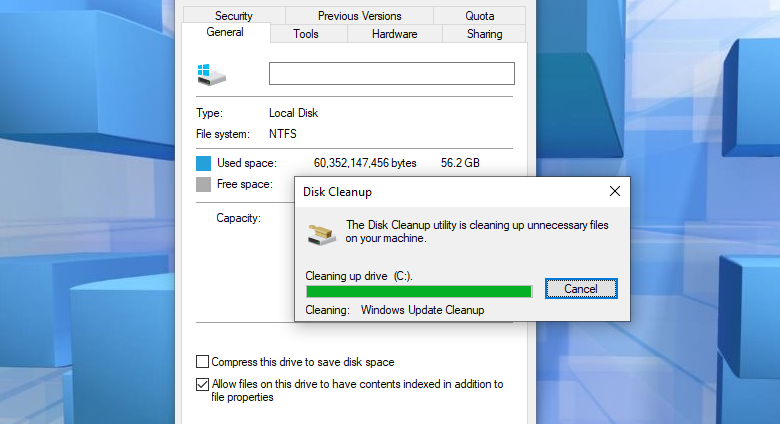Click the Windows drive icon beside name field
The image size is (780, 424).
211,75
